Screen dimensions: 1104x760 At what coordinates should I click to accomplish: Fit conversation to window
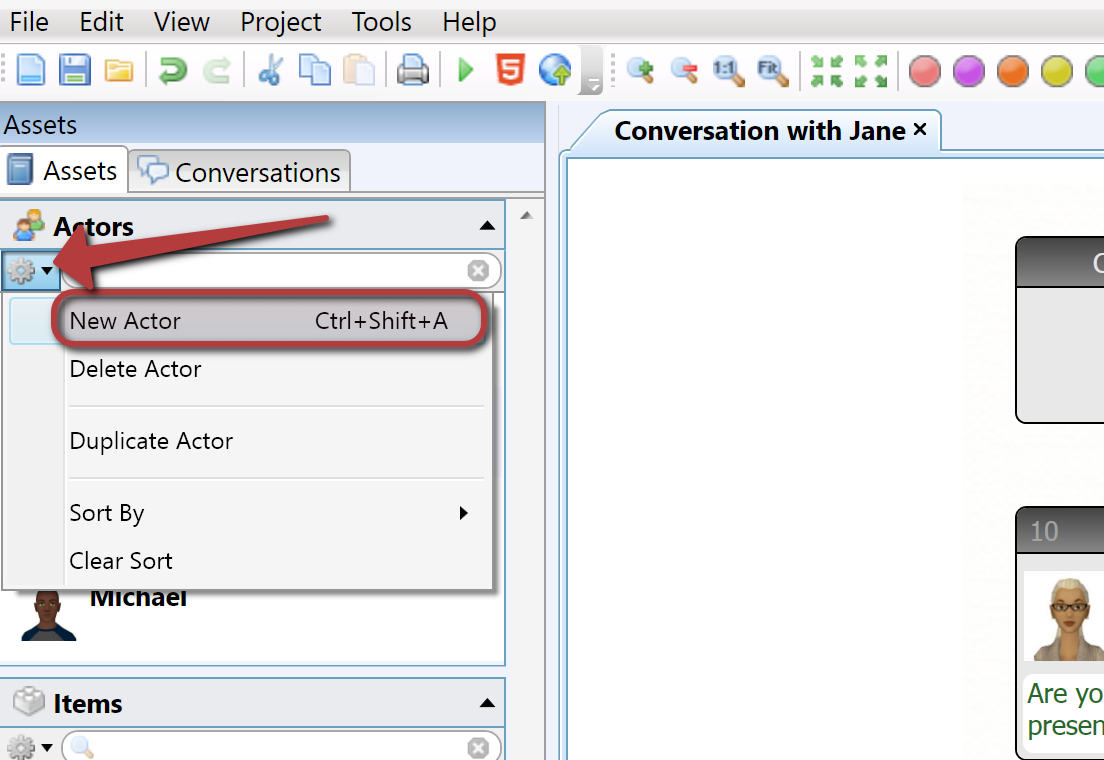click(x=772, y=71)
